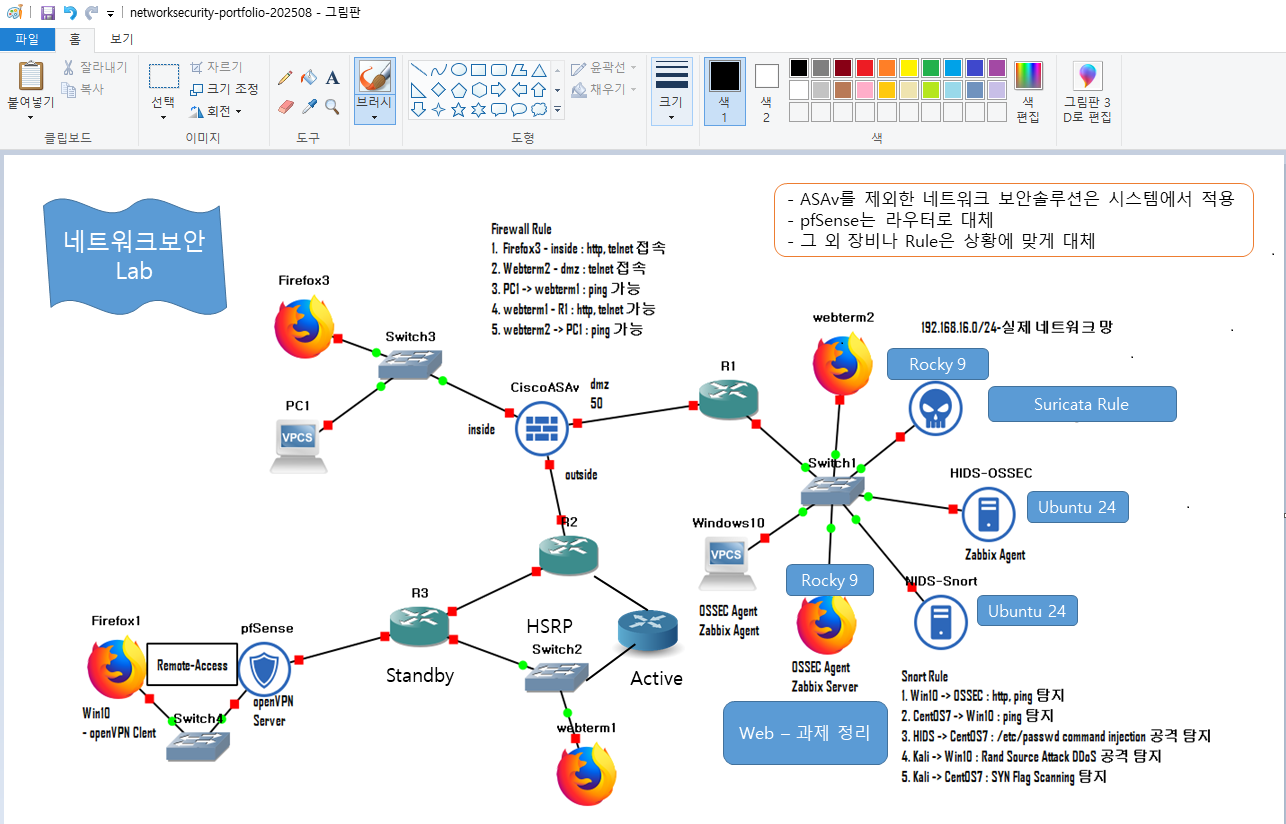Screen dimensions: 1286x824
Task: Select the Curve shape
Action: pos(438,70)
